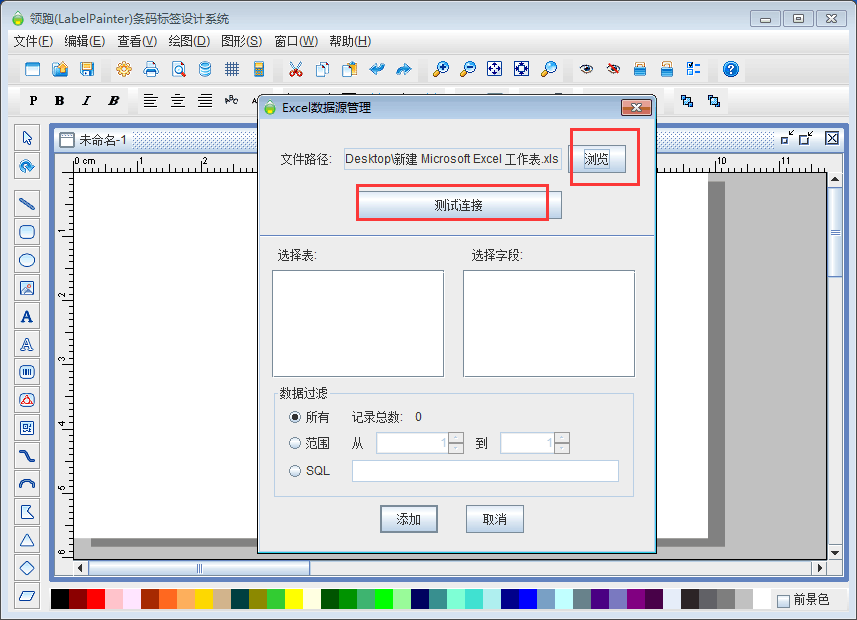Screen dimensions: 857x620
Task: Click the 添加 button
Action: point(409,519)
